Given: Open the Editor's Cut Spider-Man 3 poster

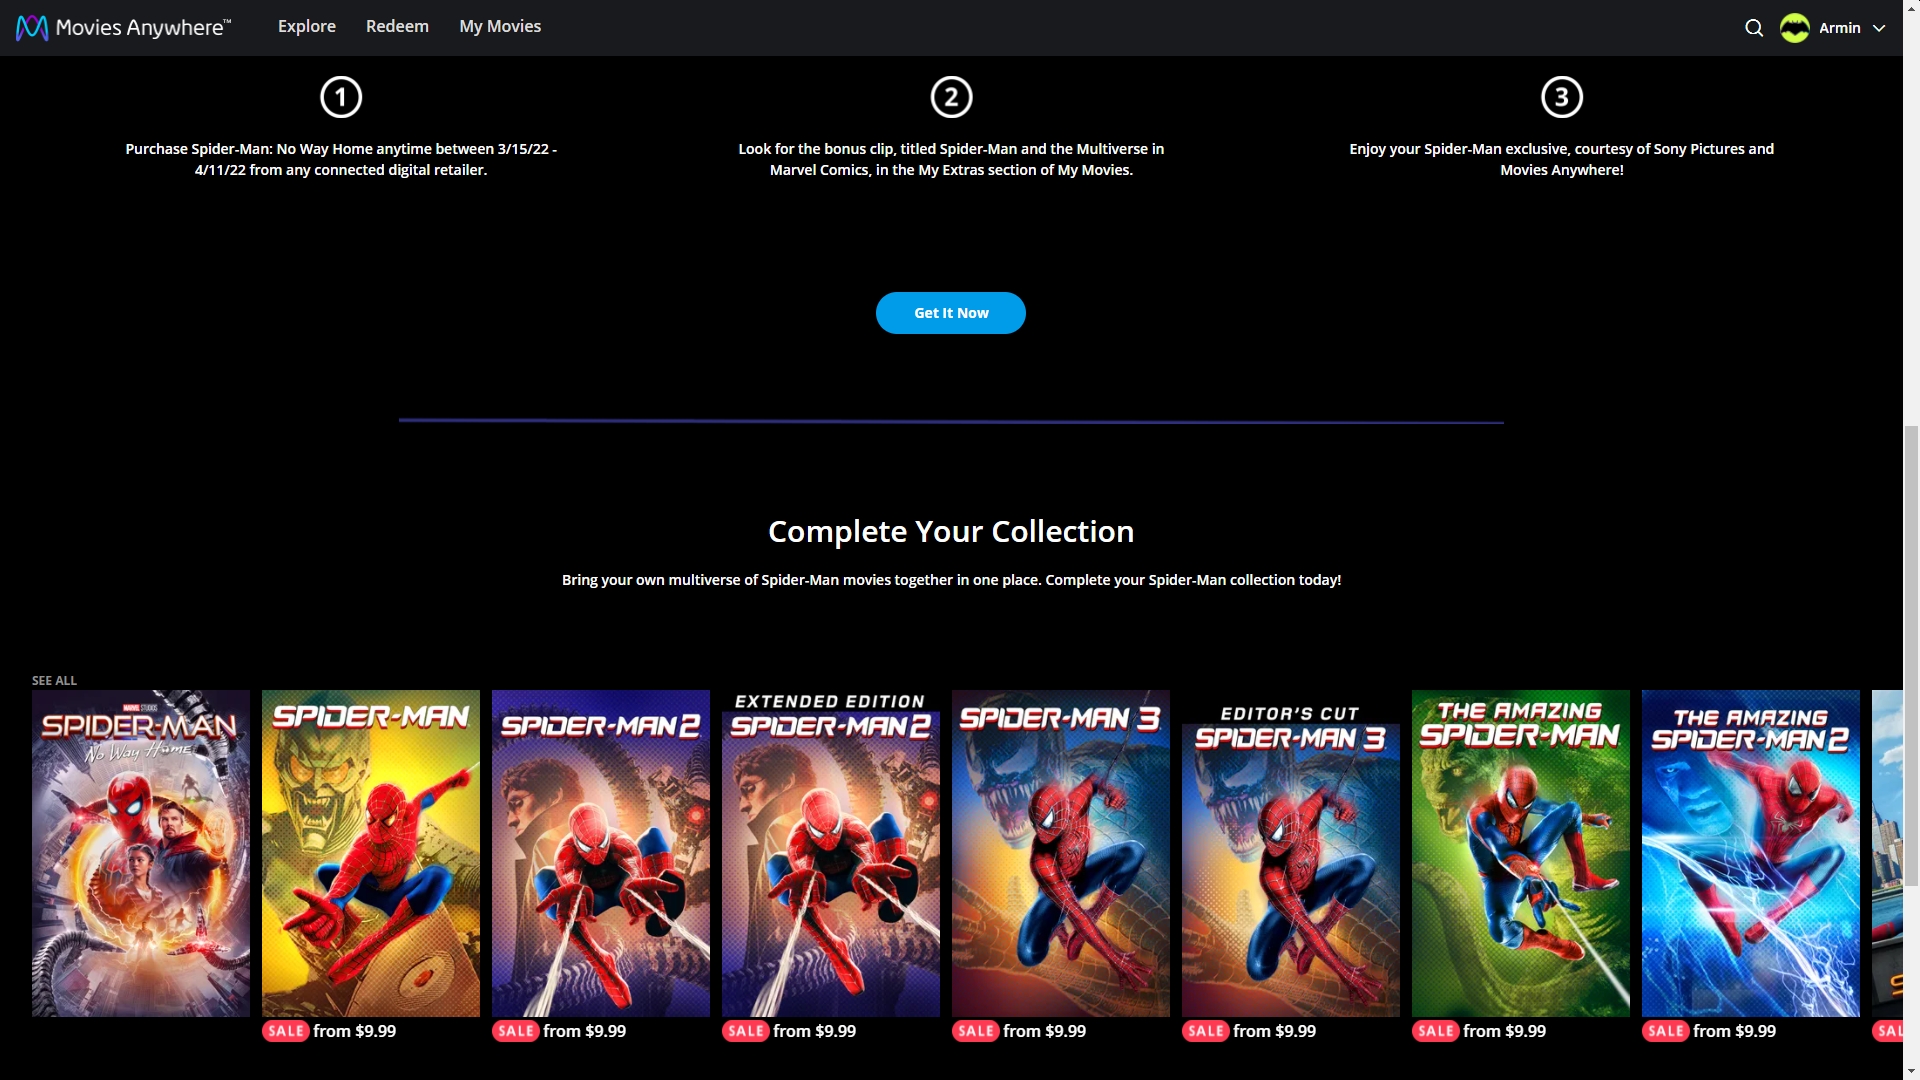Looking at the screenshot, I should (x=1291, y=853).
